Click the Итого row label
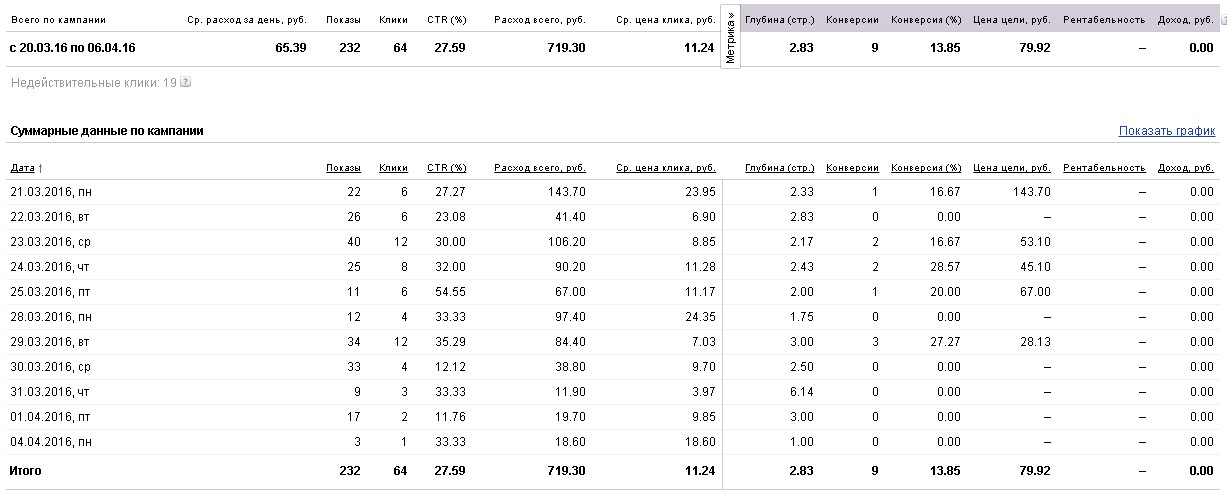This screenshot has height=504, width=1227. pos(25,470)
